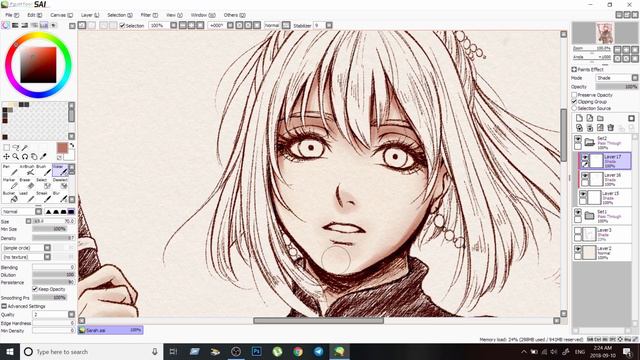Viewport: 640px width, 360px height.
Task: Select the Pen brush tool
Action: coord(9,170)
